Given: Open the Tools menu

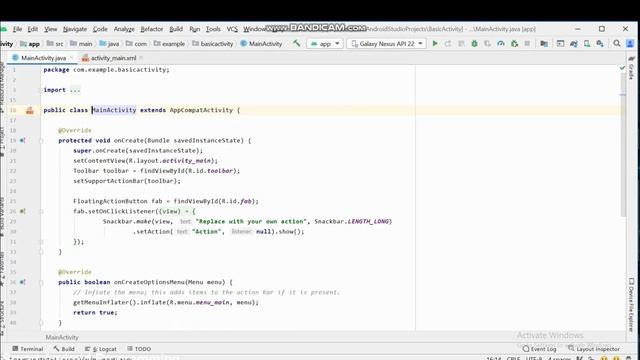Looking at the screenshot, I should coord(213,29).
